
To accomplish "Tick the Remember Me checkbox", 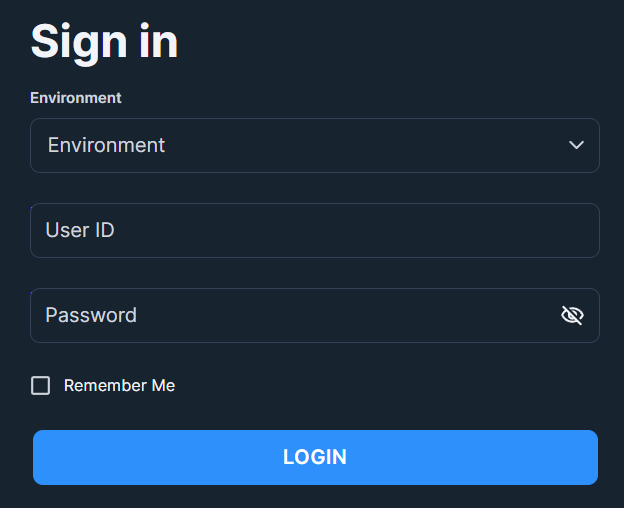I will click(41, 385).
